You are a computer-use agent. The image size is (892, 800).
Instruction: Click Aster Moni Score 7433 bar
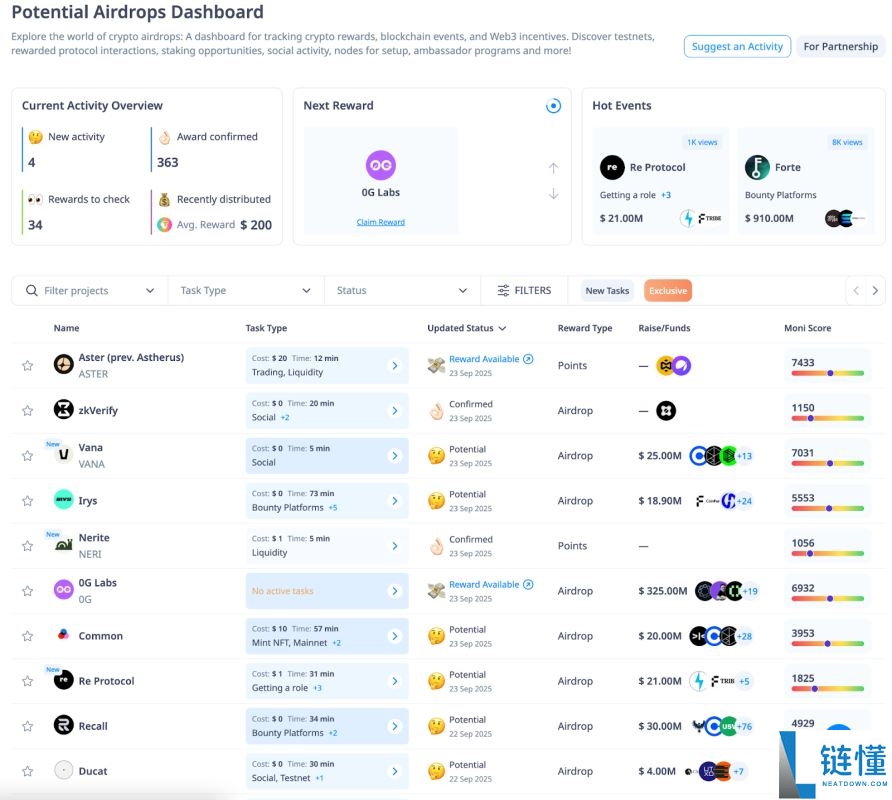[828, 373]
